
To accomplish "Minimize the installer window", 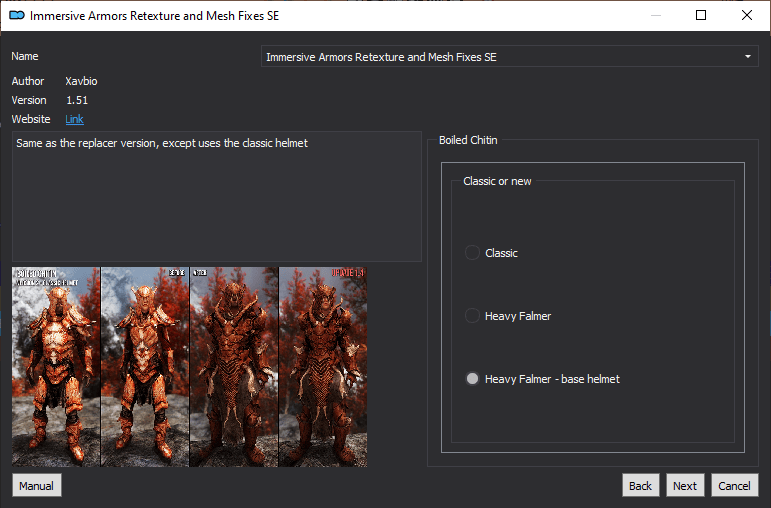I will [x=655, y=15].
